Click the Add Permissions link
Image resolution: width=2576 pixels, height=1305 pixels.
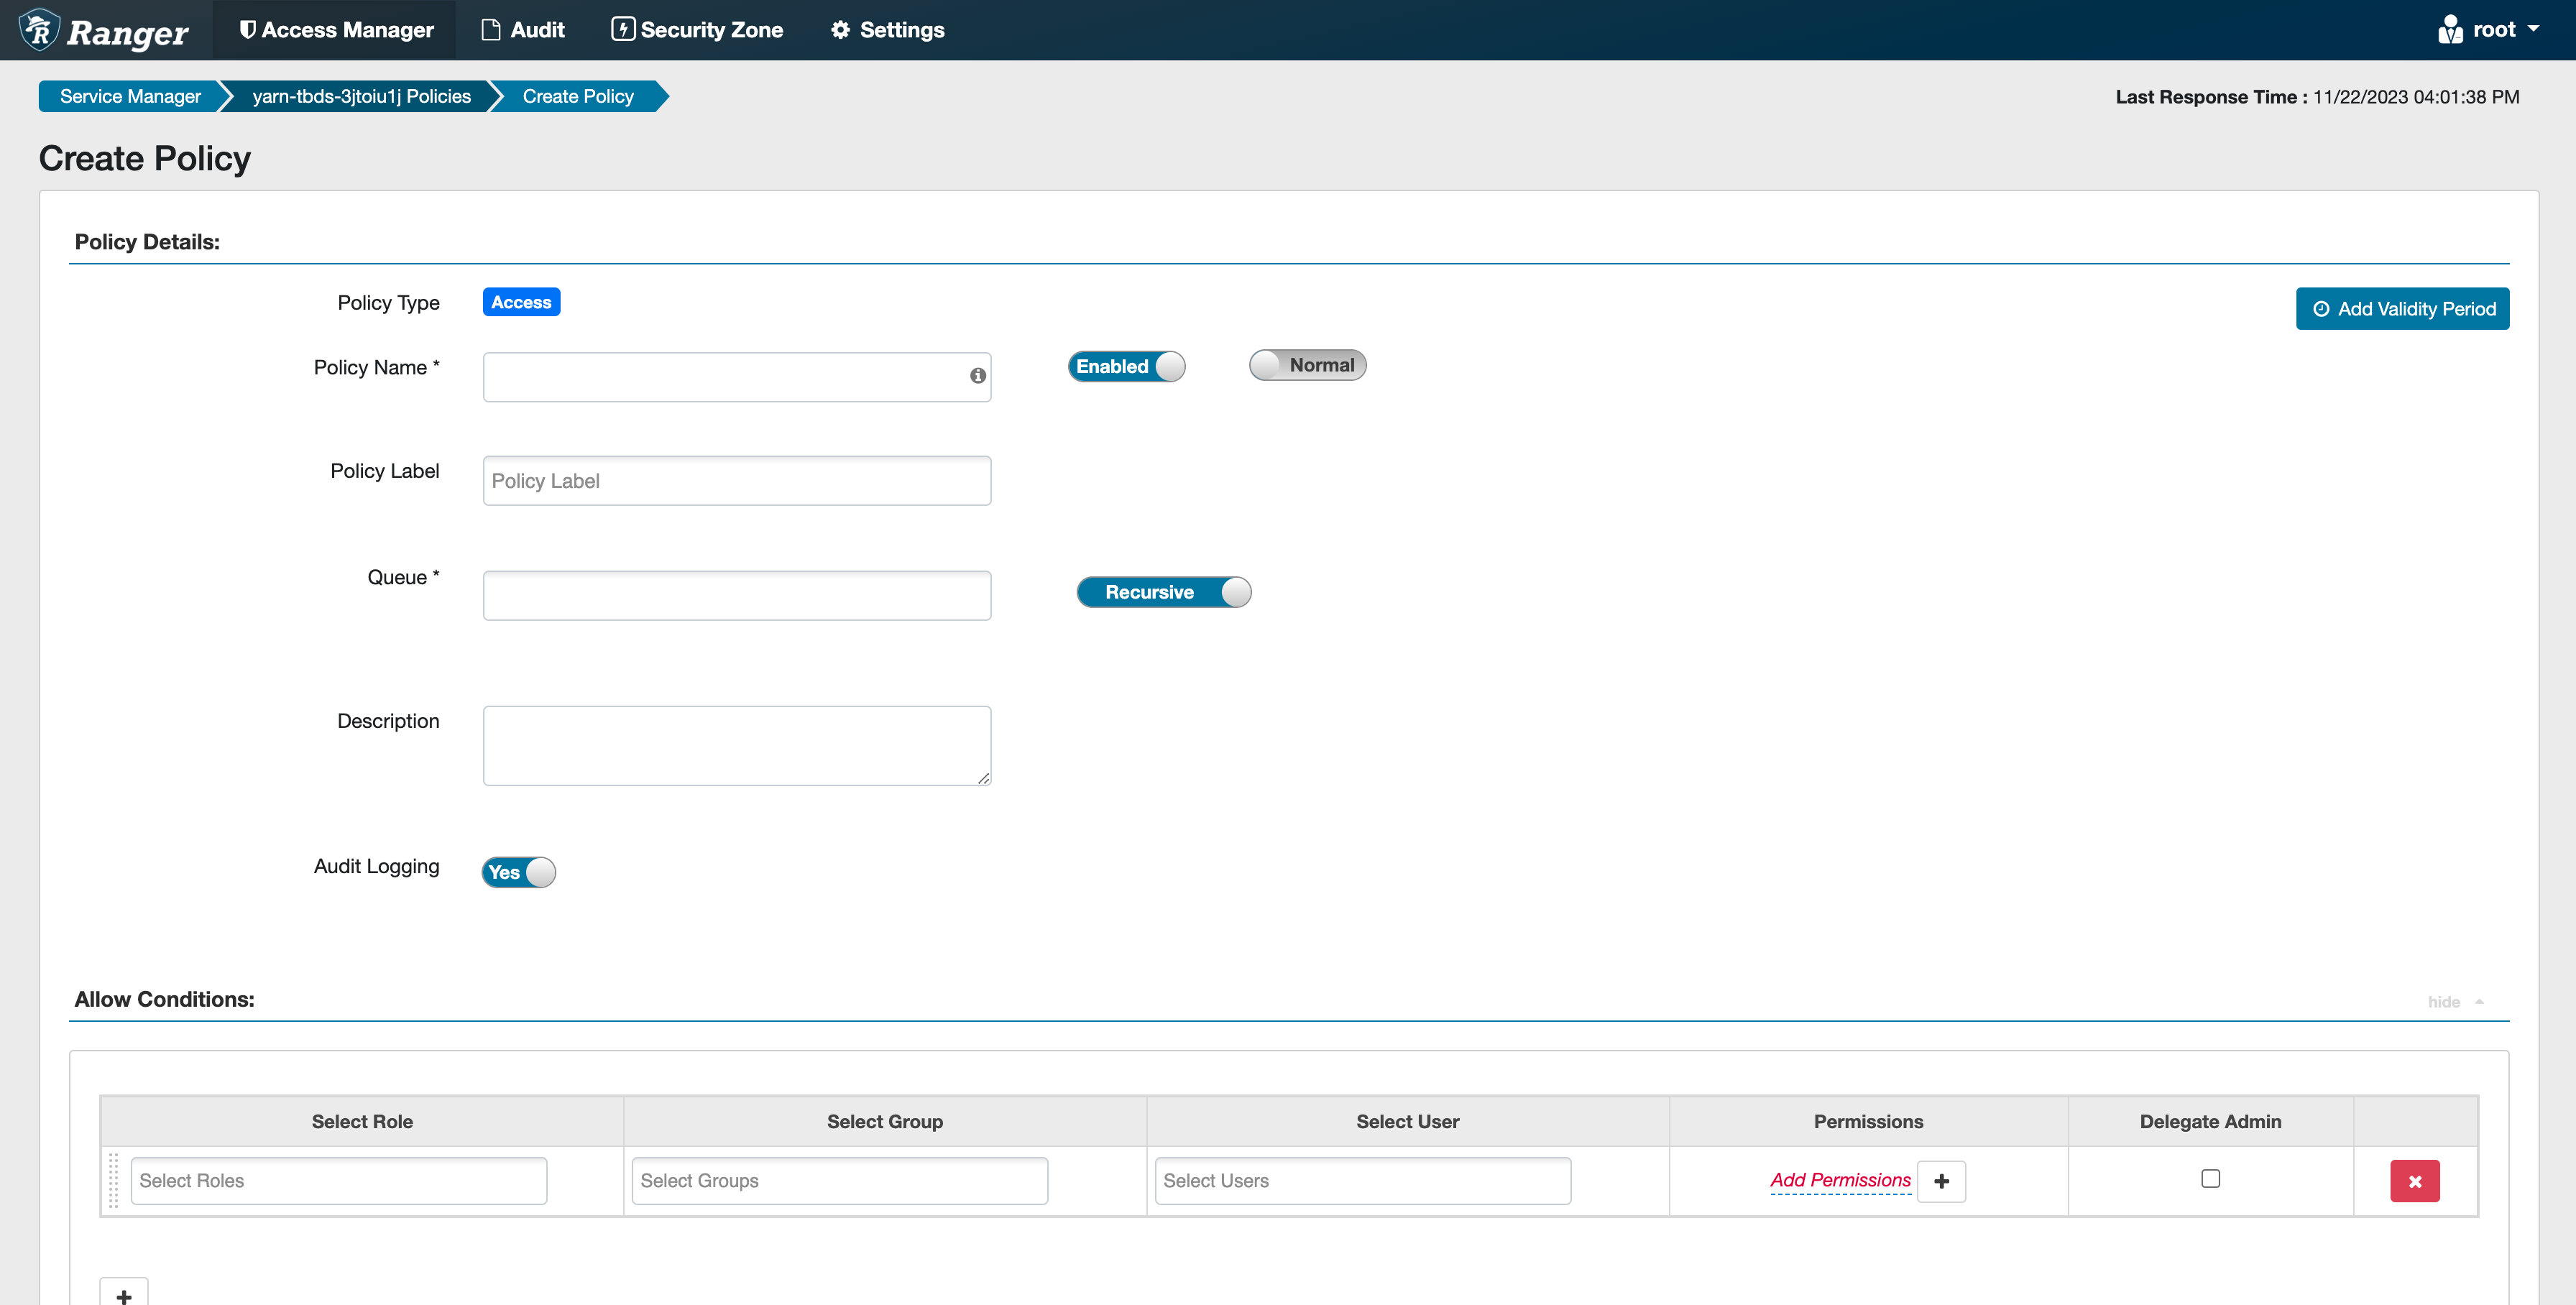pos(1839,1180)
